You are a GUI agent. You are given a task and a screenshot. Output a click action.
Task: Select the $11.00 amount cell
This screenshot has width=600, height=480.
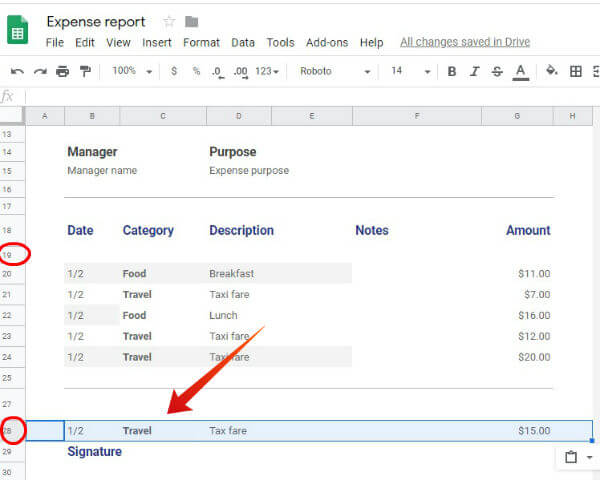(x=534, y=274)
